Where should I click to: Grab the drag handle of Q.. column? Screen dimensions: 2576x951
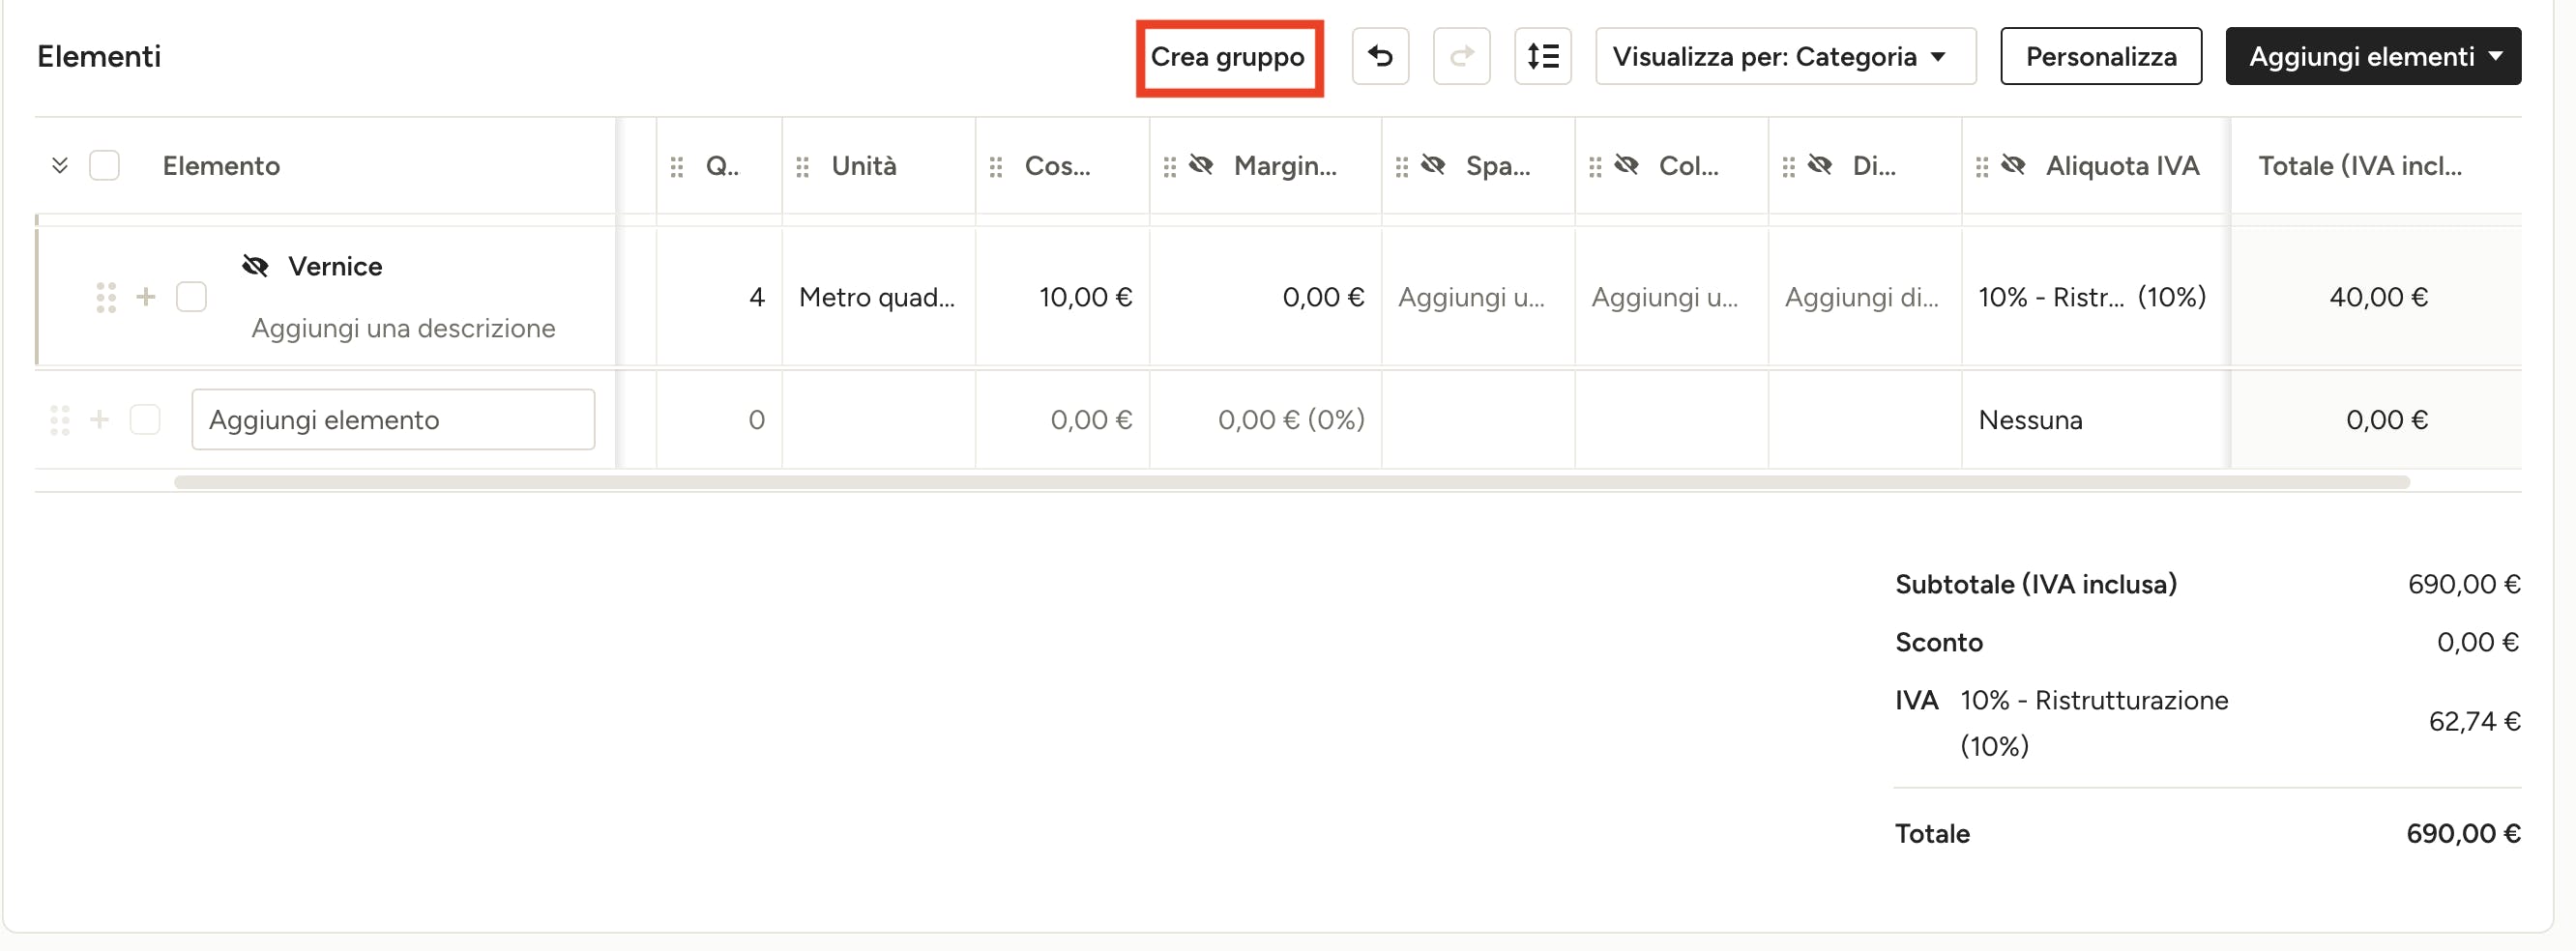[x=677, y=167]
